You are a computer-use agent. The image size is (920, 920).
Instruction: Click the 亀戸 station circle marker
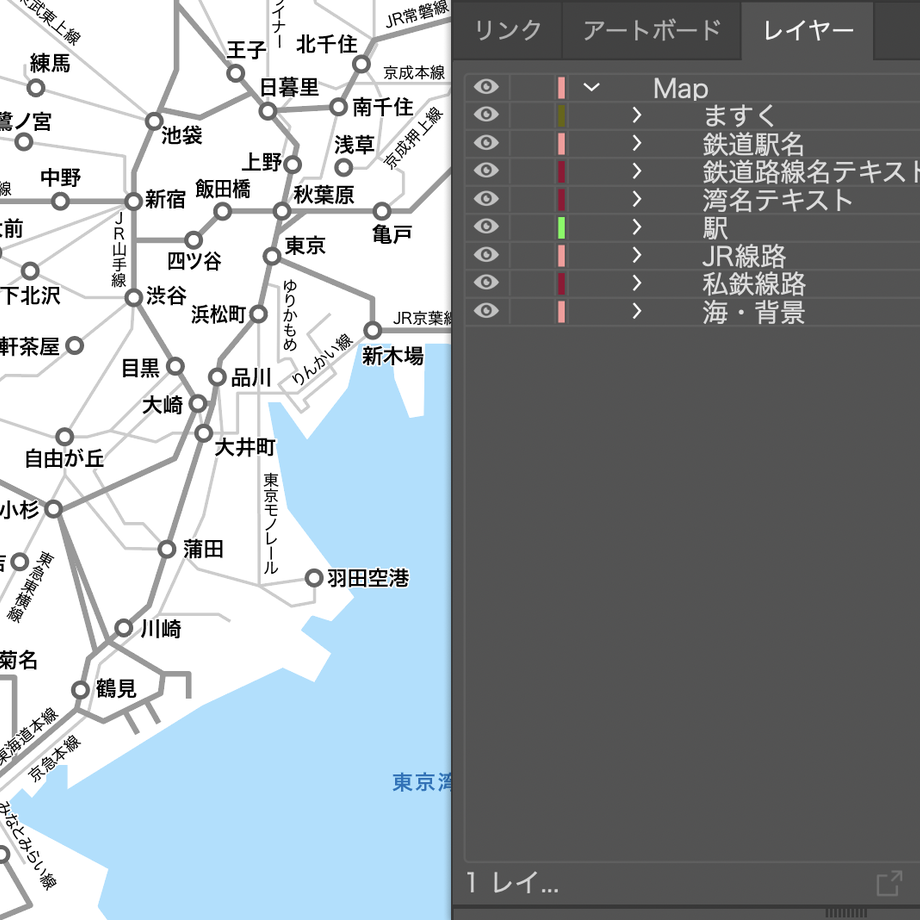381,211
